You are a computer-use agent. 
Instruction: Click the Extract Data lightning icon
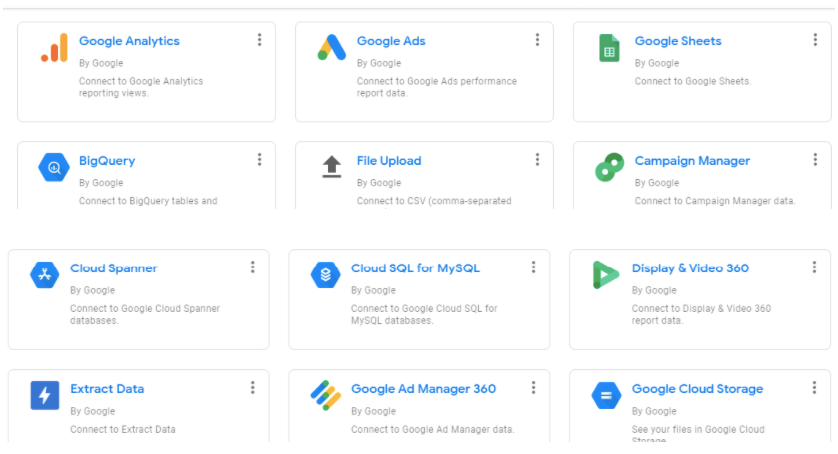click(45, 395)
